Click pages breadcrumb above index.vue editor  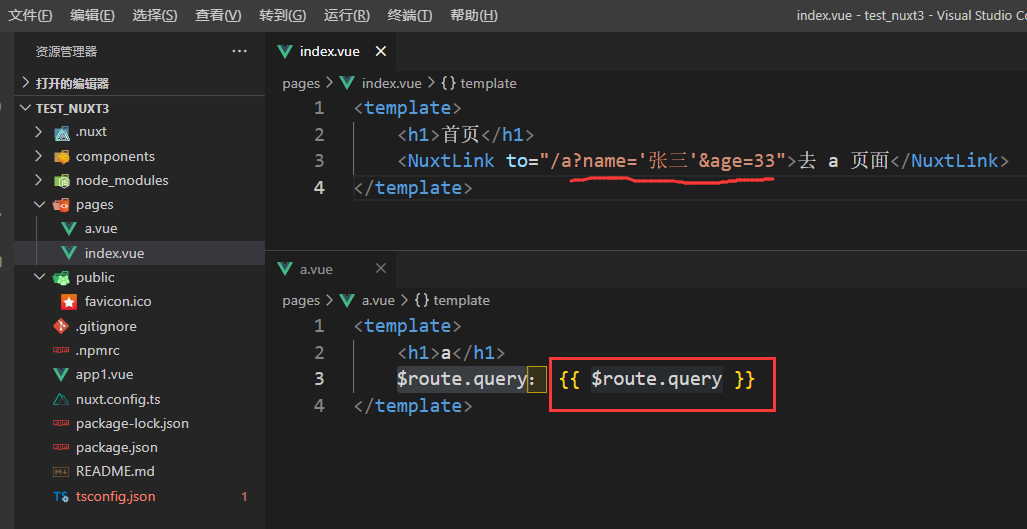tap(301, 83)
